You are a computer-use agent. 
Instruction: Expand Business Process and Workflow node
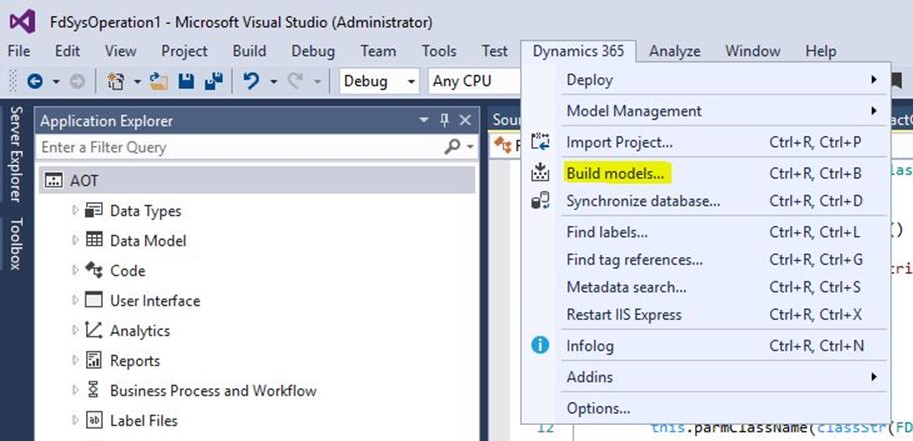75,390
